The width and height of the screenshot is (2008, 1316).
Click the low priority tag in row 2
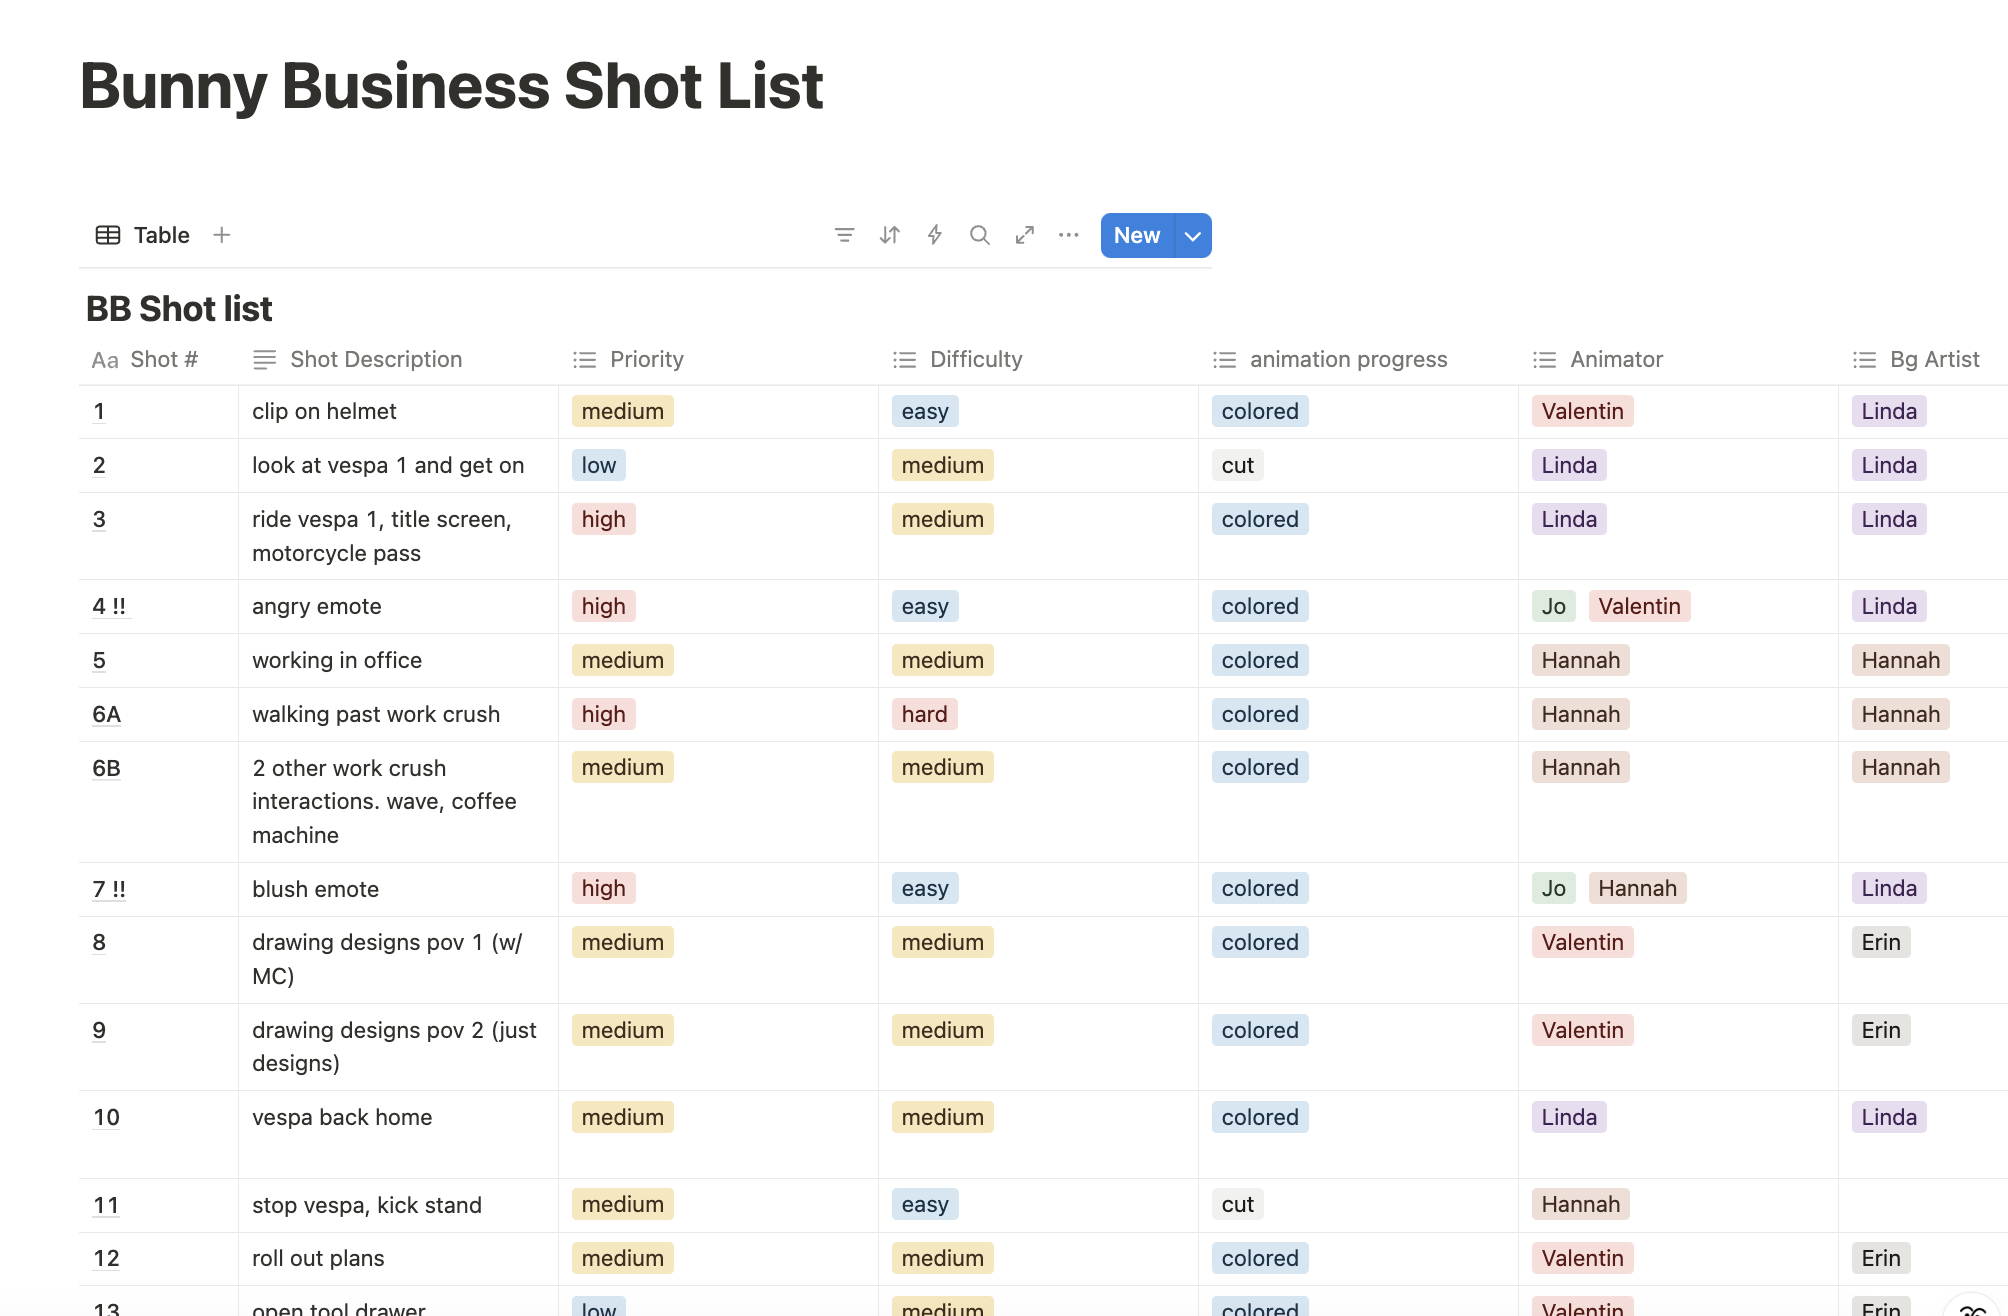tap(599, 465)
